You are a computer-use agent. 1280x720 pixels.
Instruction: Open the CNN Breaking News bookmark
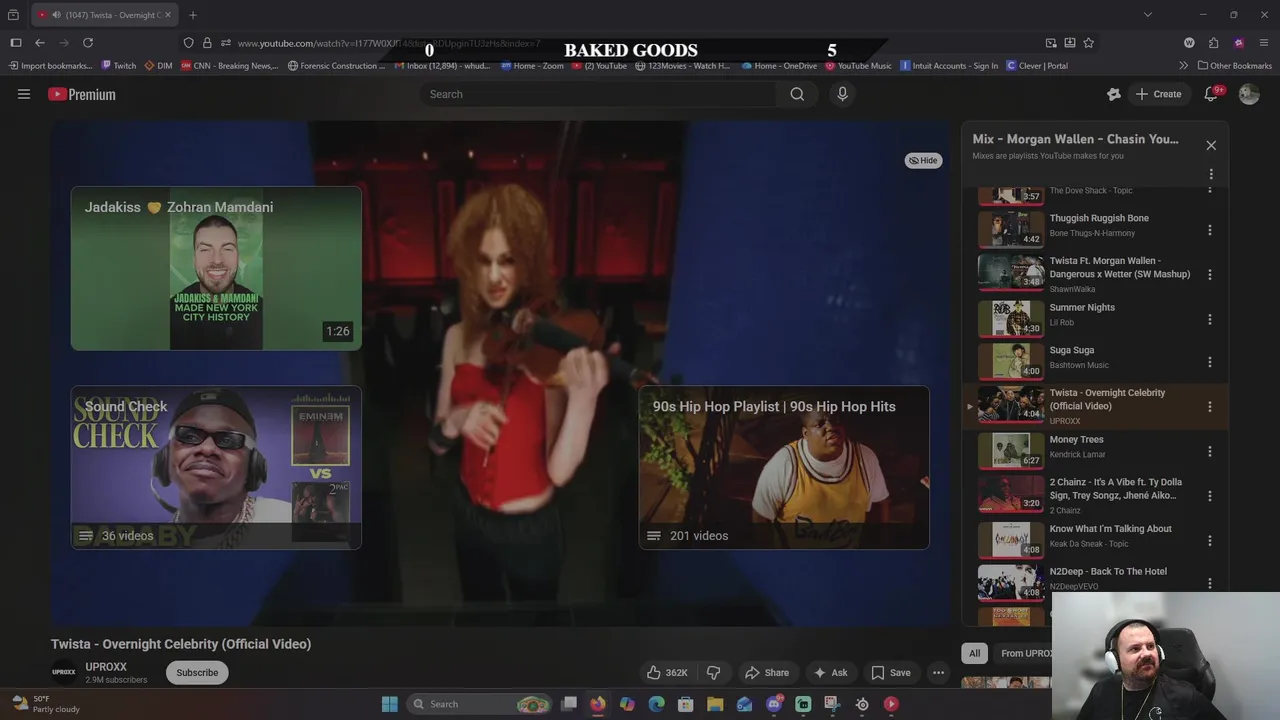pos(231,66)
